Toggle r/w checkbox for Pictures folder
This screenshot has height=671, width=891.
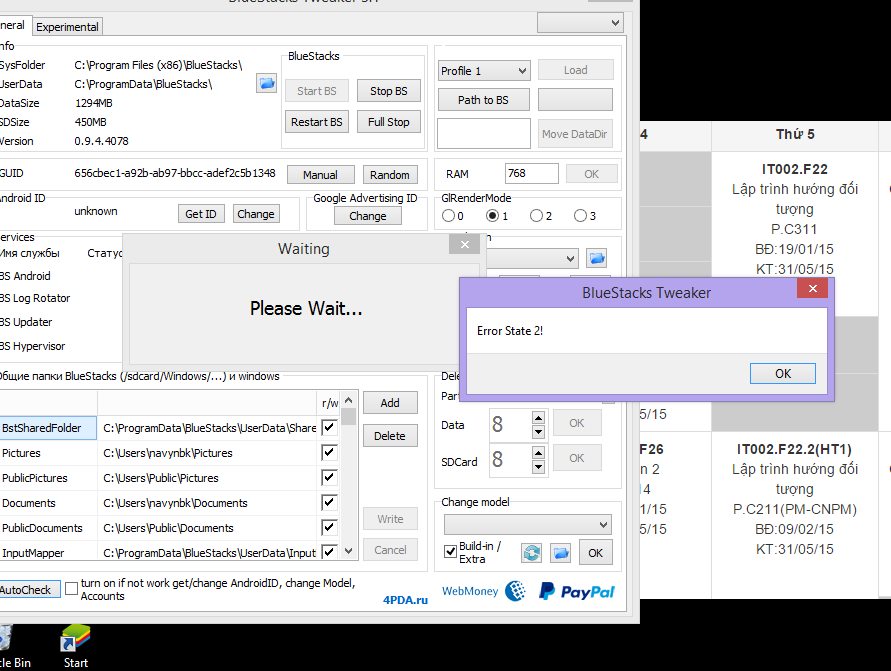click(330, 452)
